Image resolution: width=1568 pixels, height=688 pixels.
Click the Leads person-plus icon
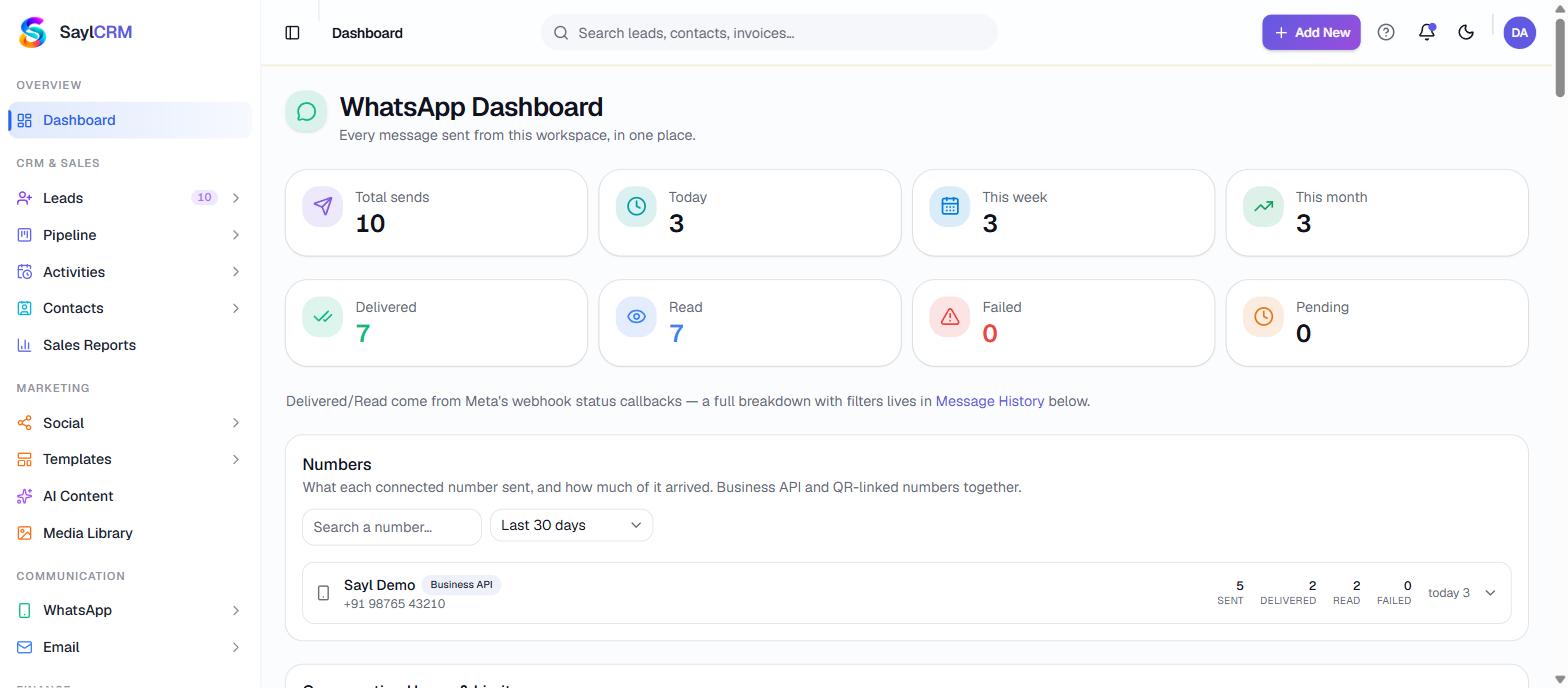[25, 198]
